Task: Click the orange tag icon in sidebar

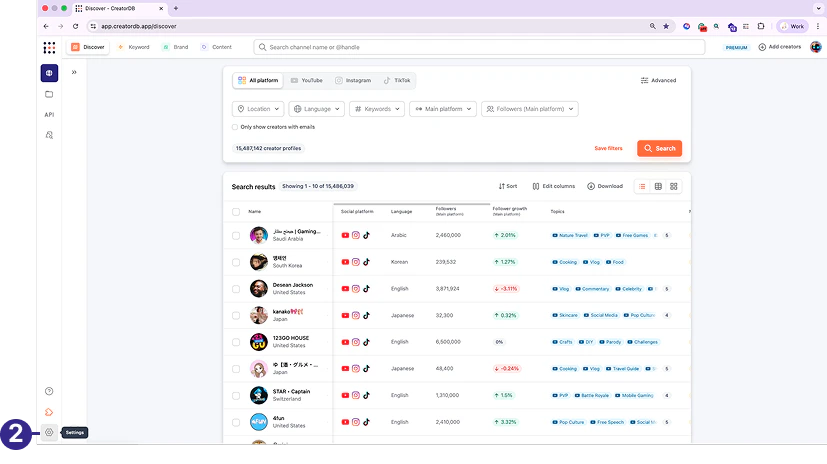Action: click(x=49, y=412)
